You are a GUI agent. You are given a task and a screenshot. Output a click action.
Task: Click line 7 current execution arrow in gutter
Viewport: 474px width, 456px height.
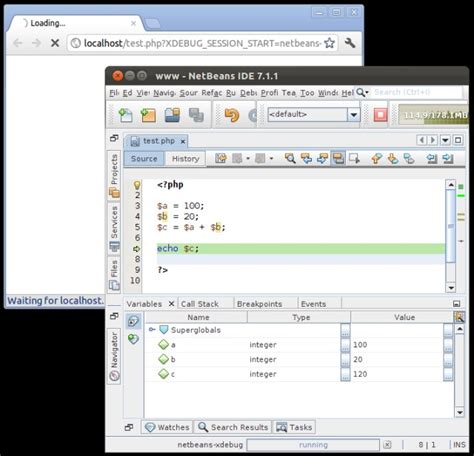coord(137,249)
